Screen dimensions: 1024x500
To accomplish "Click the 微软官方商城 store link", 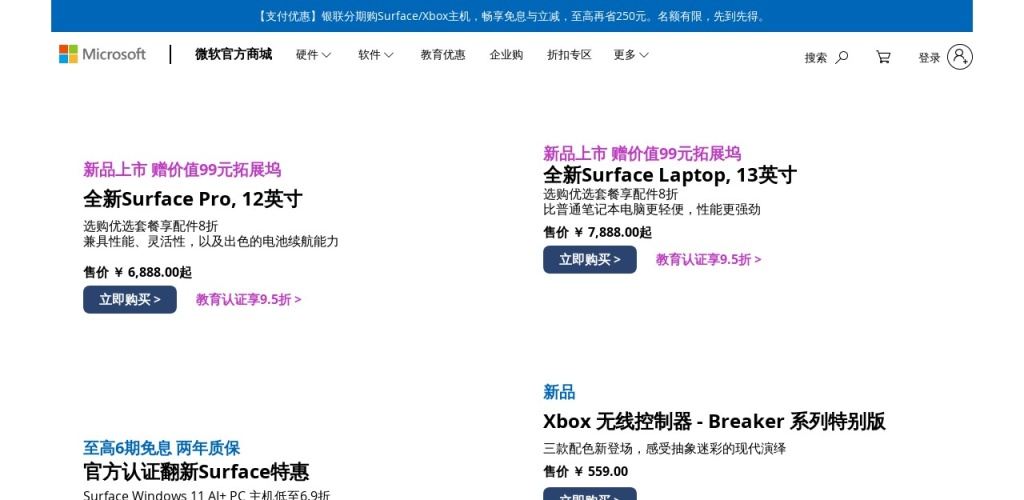I will click(x=233, y=54).
